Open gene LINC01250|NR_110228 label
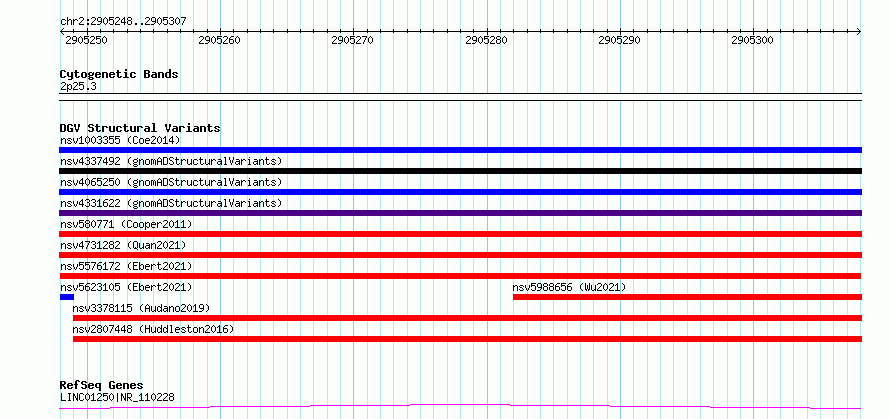890x419 pixels. coord(117,397)
